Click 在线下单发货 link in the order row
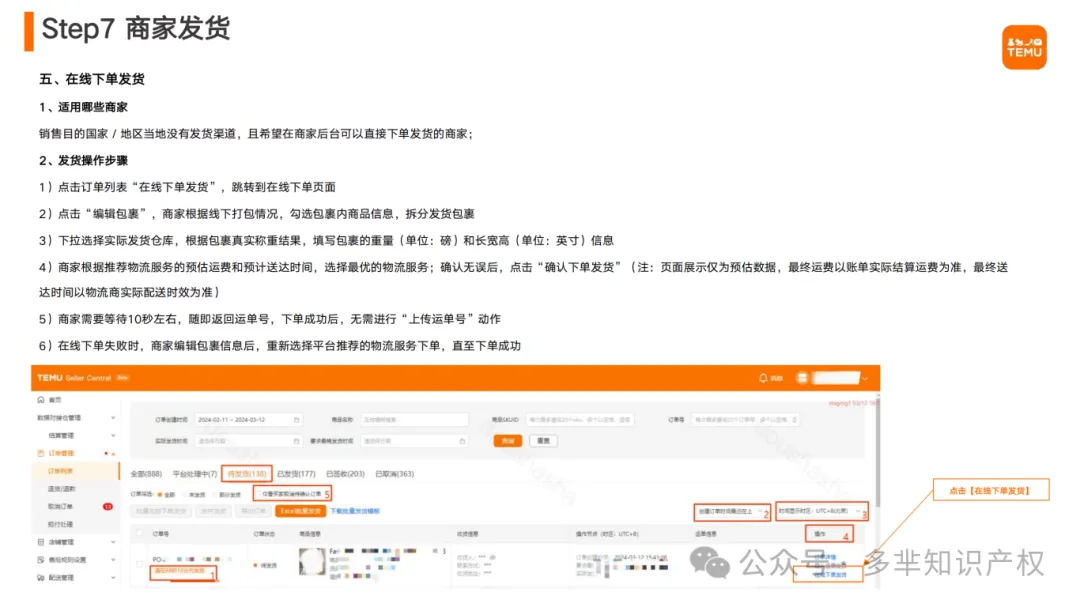Screen dimensions: 1080x607 (x=829, y=575)
